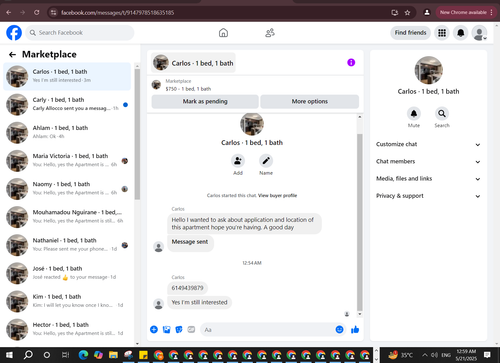The width and height of the screenshot is (500, 363).
Task: Click More options button
Action: click(310, 101)
